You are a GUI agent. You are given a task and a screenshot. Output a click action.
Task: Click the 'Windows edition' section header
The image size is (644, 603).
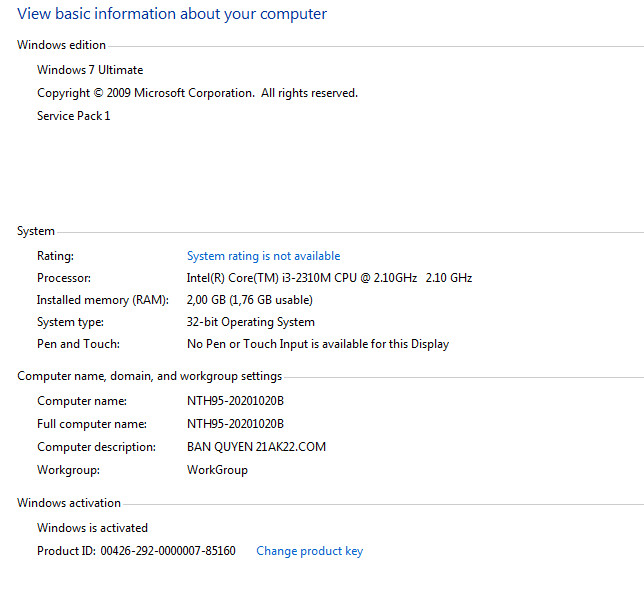(x=62, y=45)
